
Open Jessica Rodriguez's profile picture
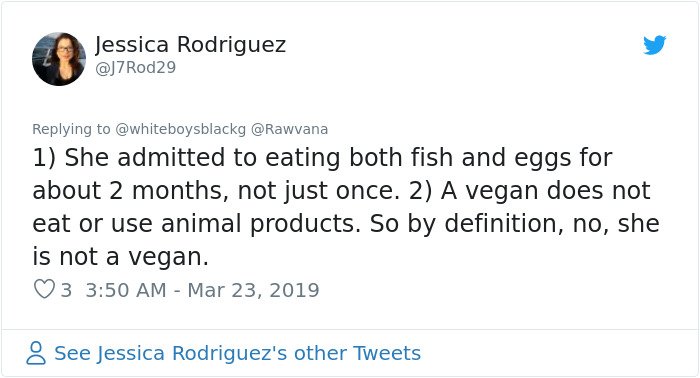click(x=59, y=59)
